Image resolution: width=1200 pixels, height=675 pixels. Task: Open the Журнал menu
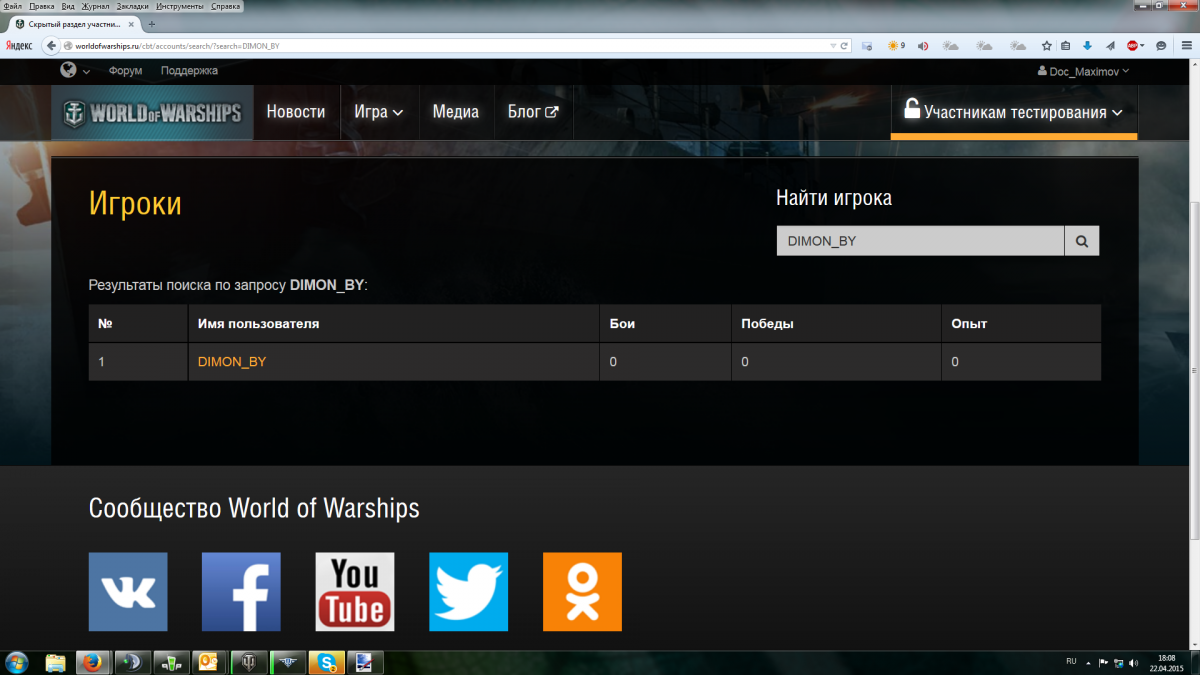(x=96, y=6)
